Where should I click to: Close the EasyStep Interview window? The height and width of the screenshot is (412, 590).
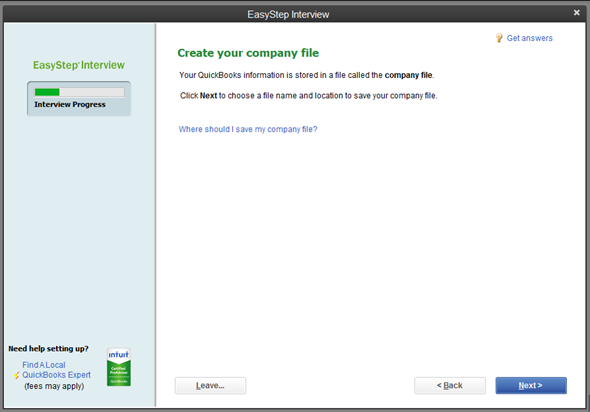576,13
